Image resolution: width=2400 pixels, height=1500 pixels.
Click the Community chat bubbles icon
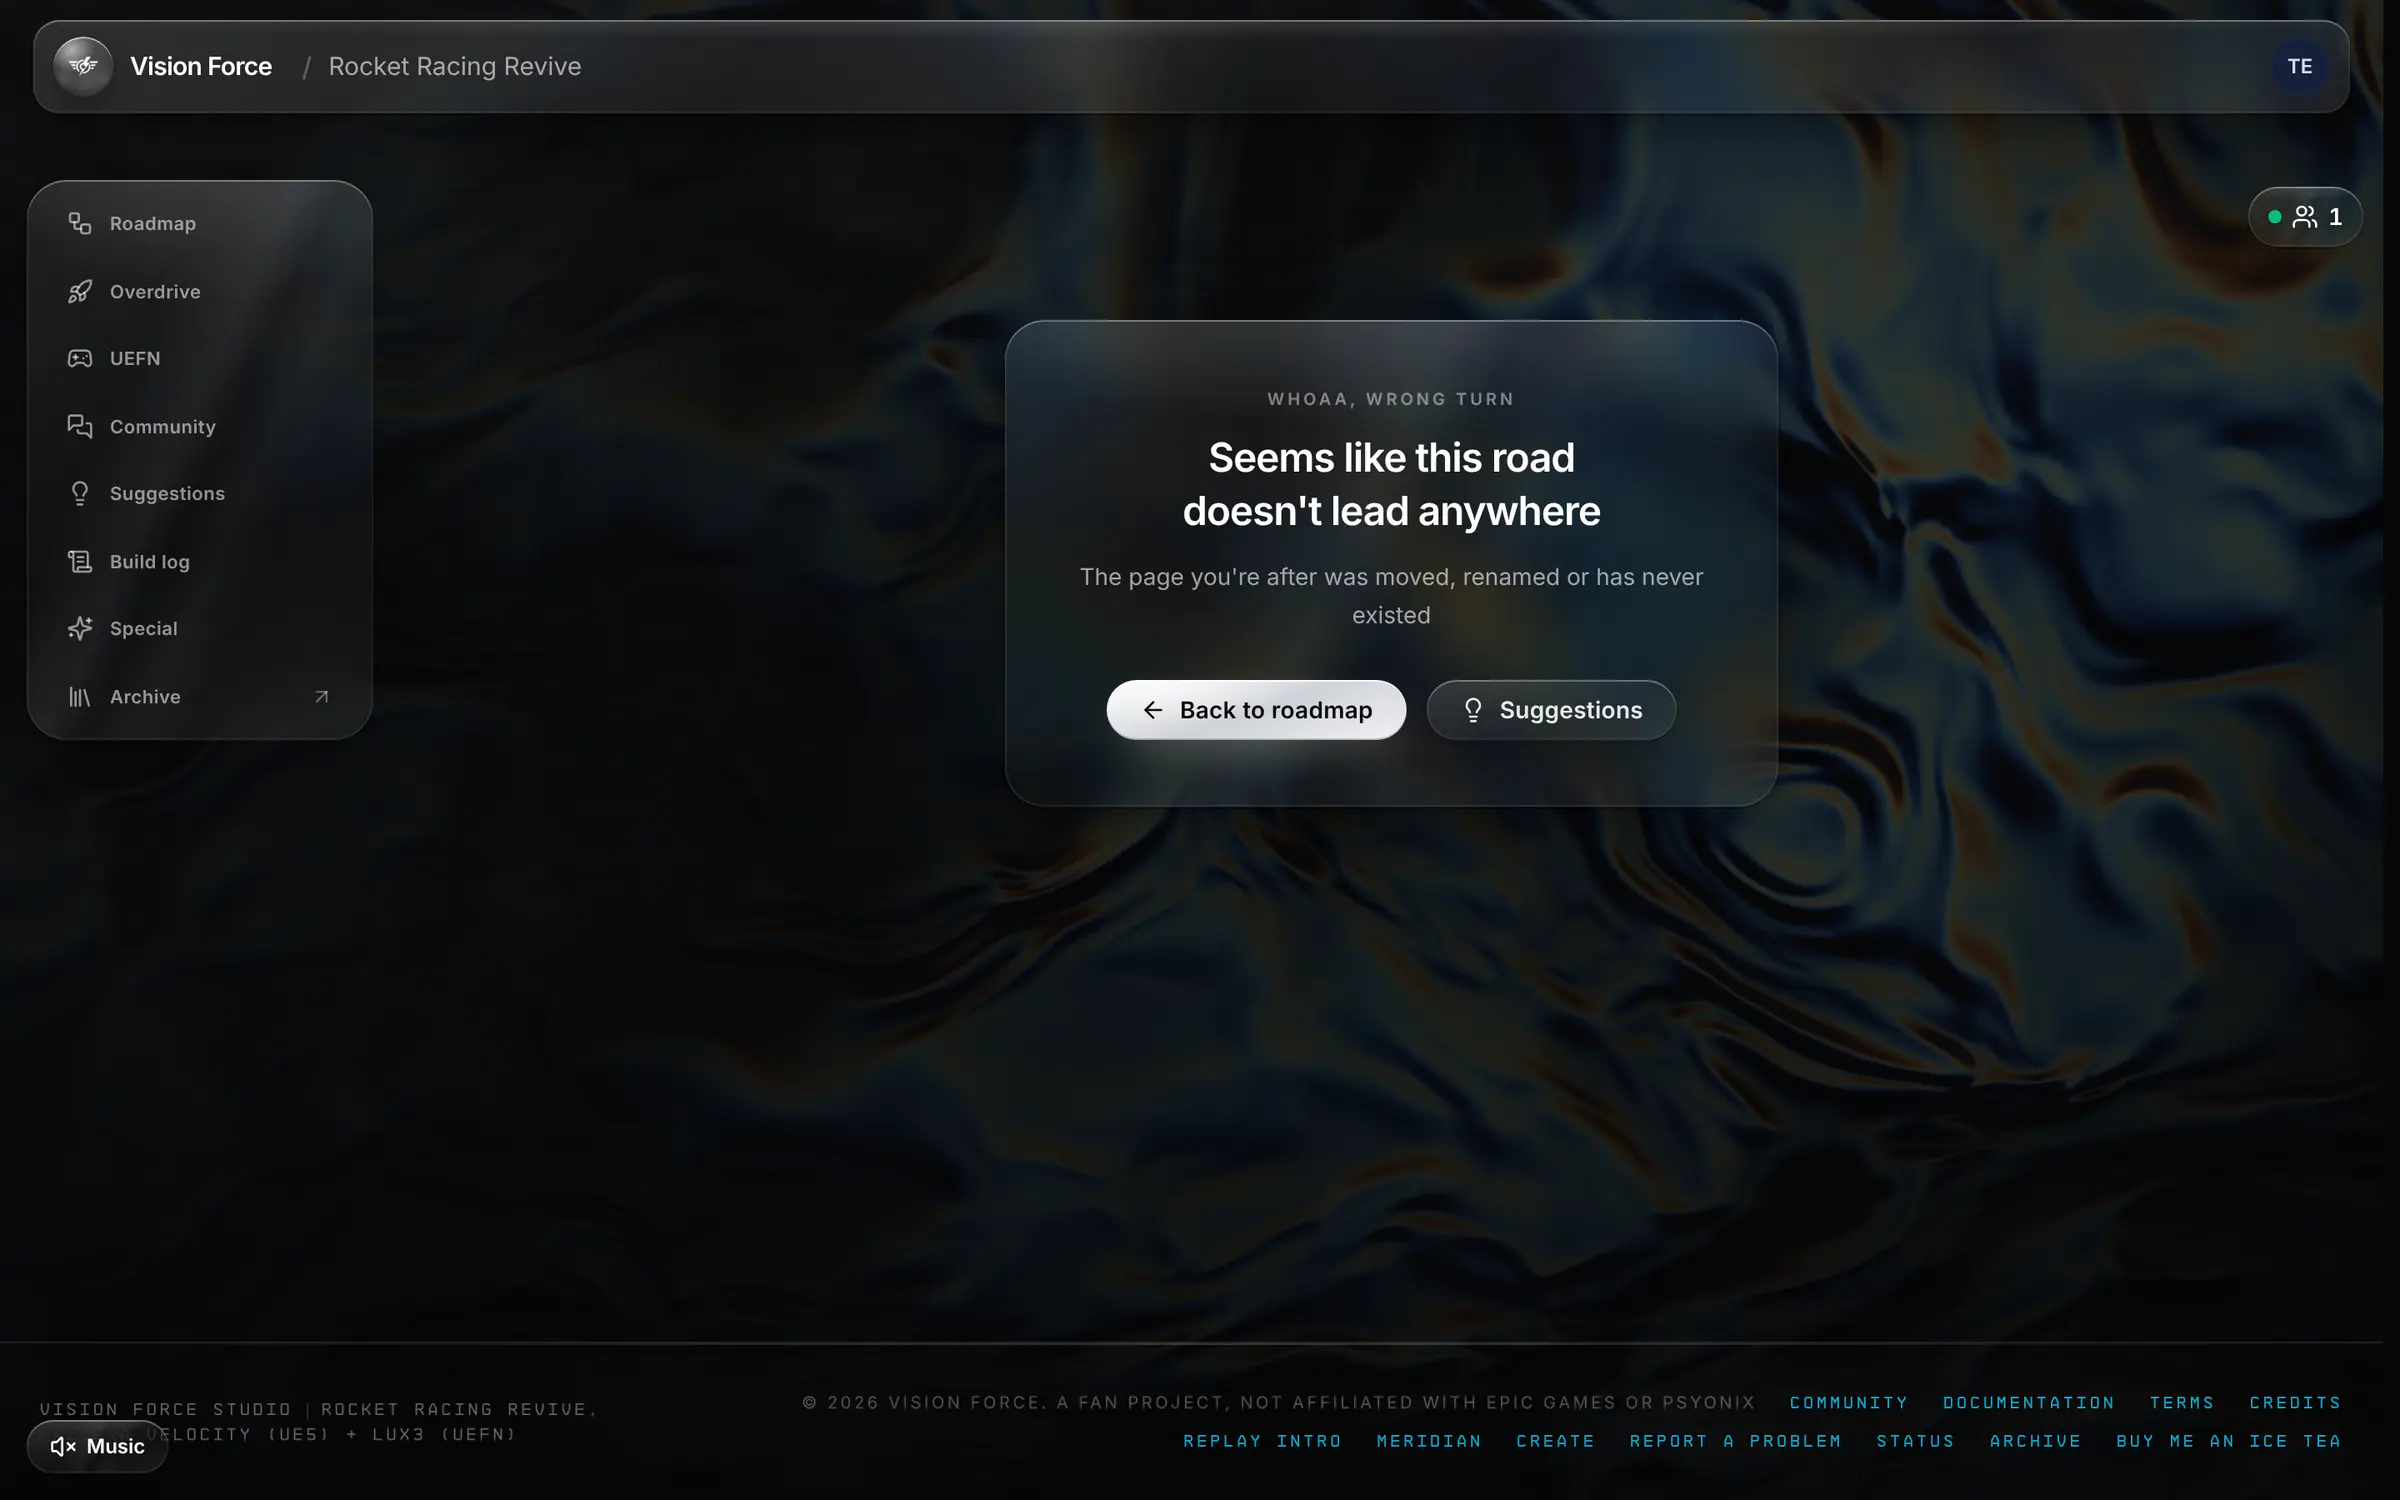pyautogui.click(x=80, y=426)
